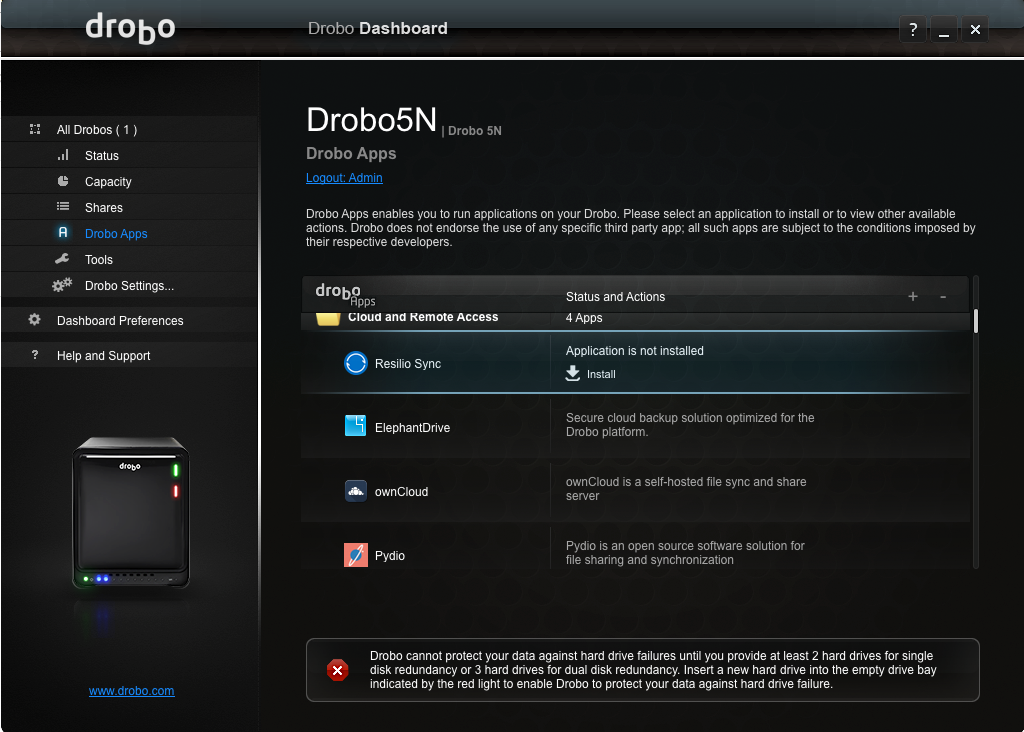Minimize the Drobo Dashboard window

[x=944, y=29]
